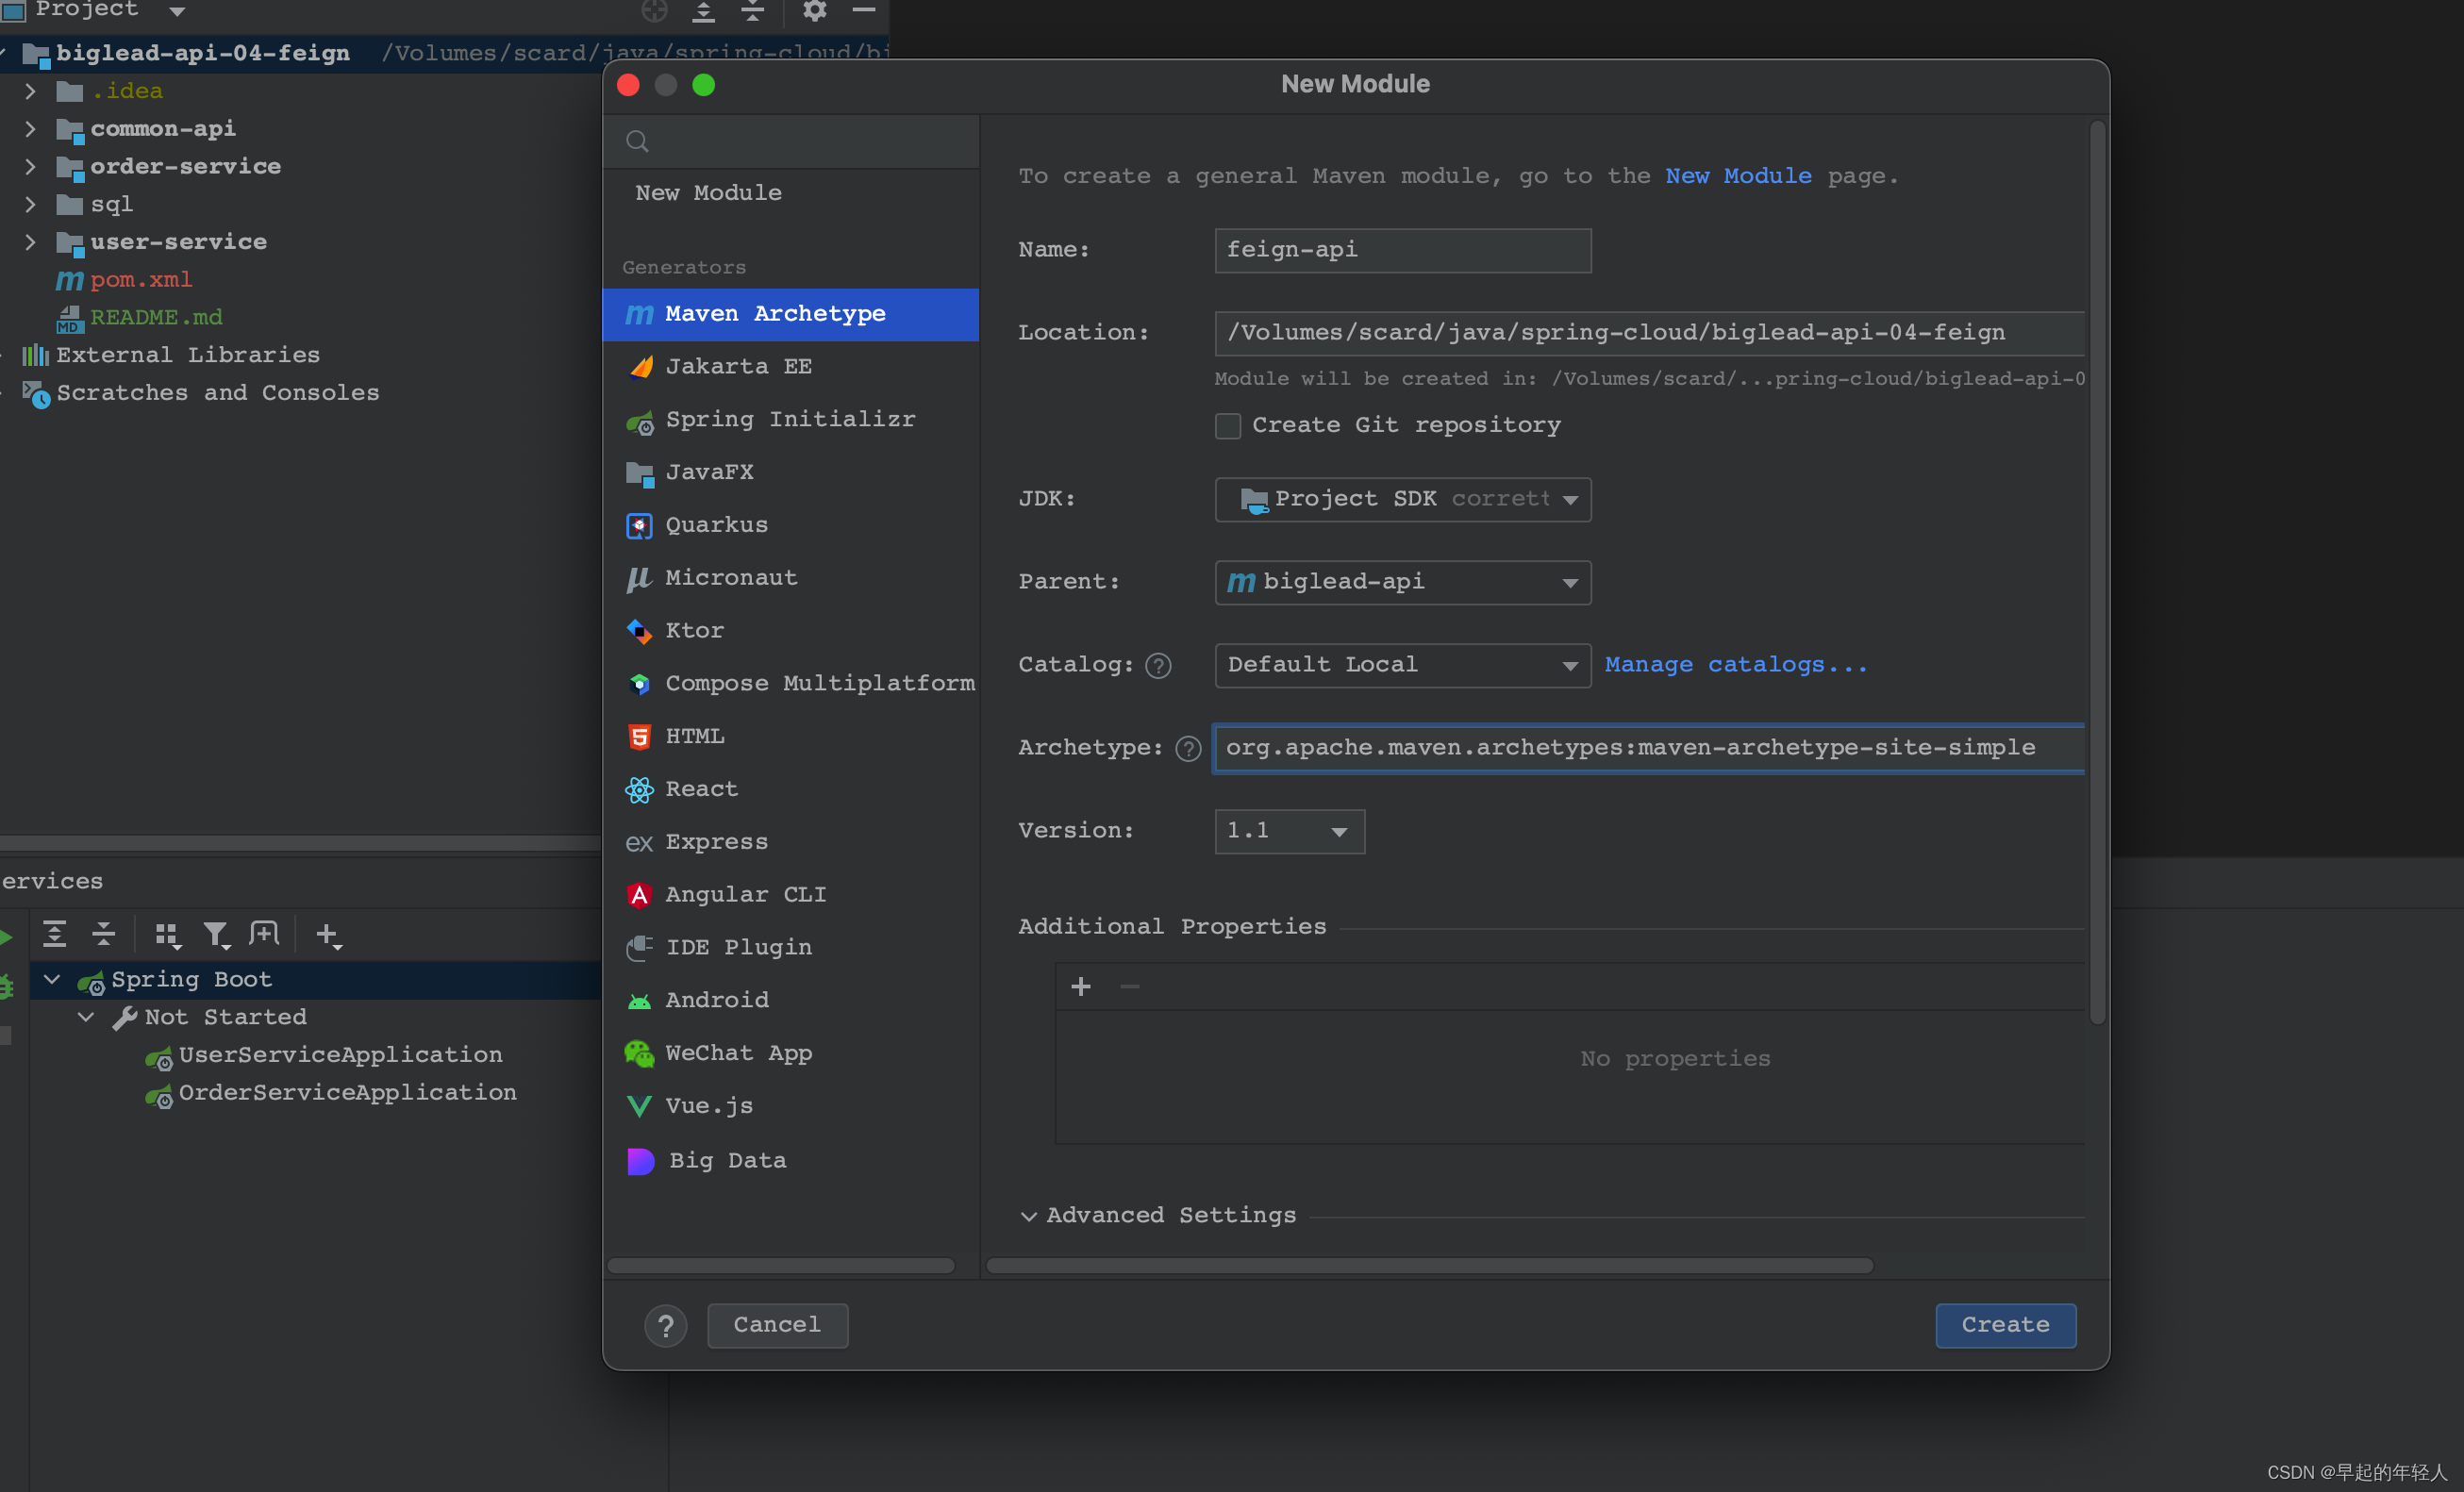Add a new additional property

(x=1081, y=988)
